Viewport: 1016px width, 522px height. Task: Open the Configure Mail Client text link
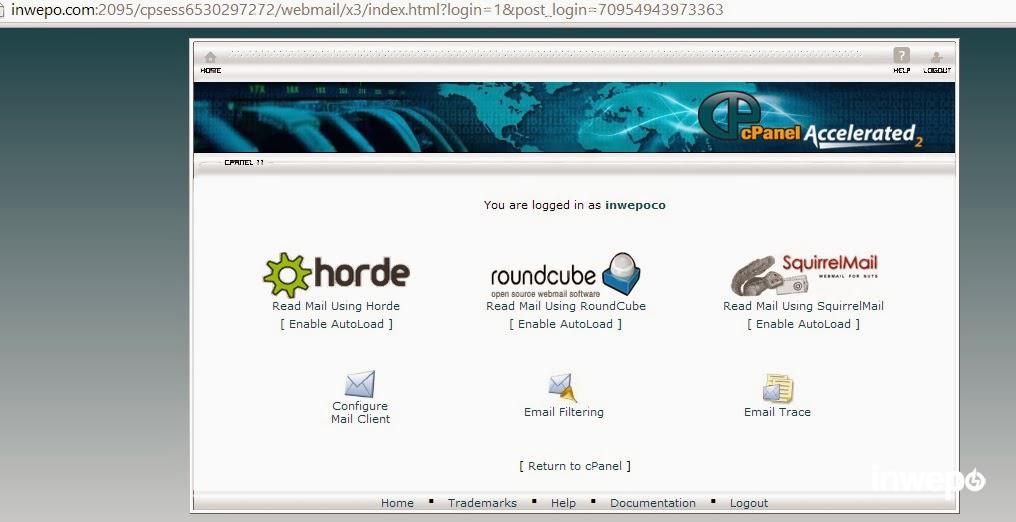360,413
